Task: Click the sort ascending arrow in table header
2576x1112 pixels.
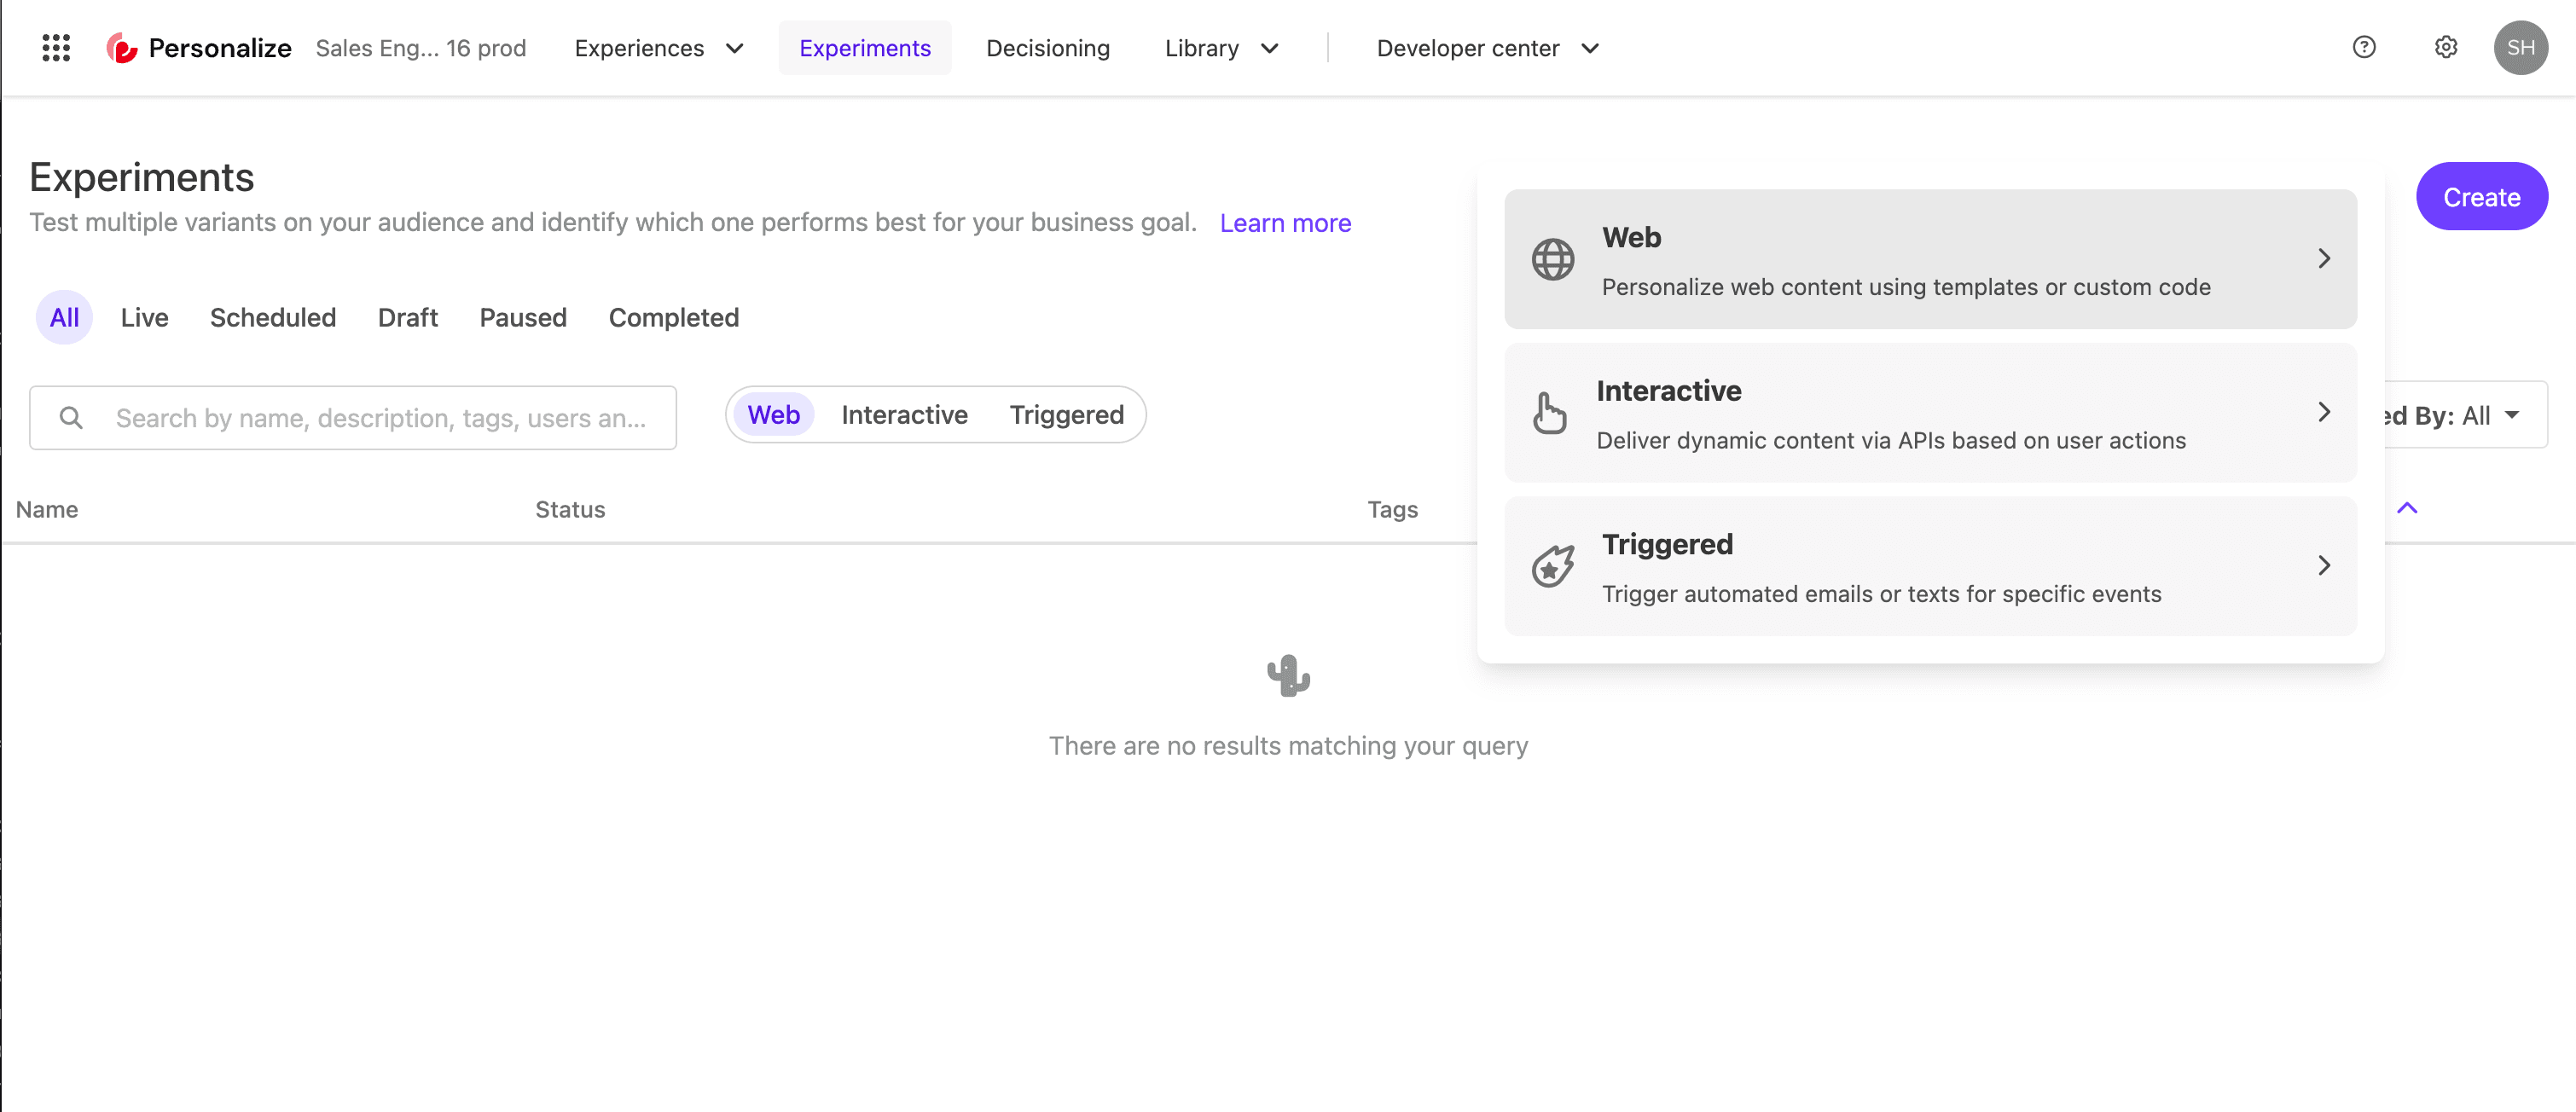Action: coord(2407,509)
